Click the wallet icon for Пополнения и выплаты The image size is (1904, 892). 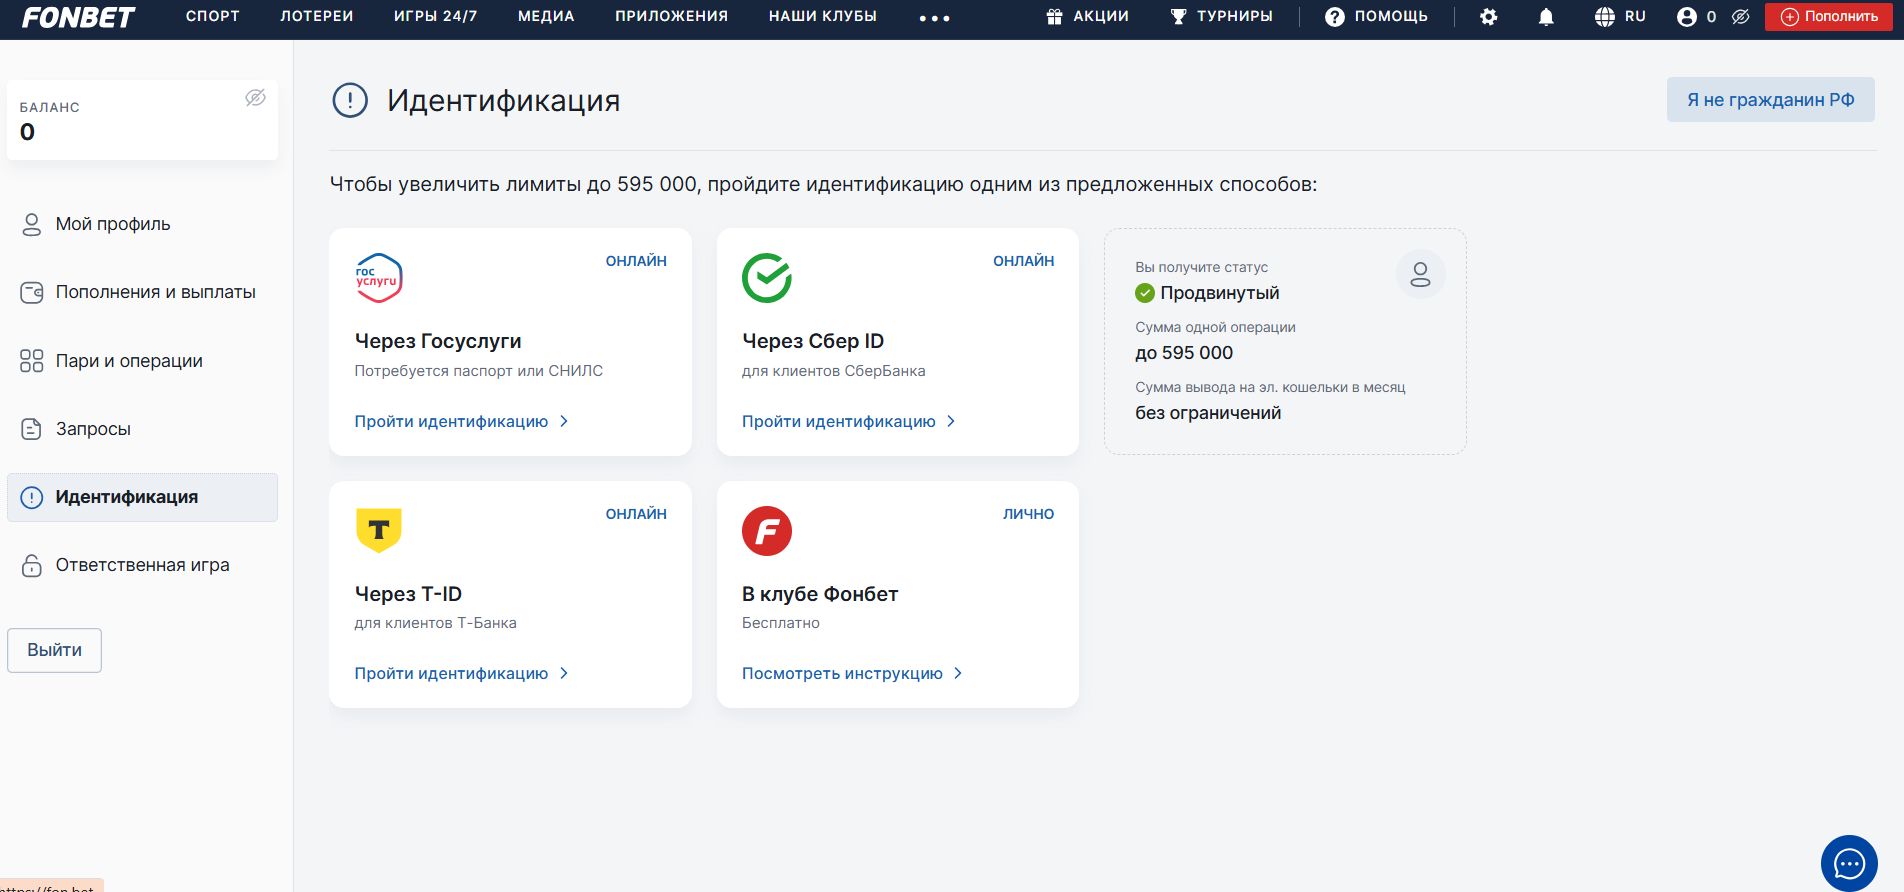point(32,292)
